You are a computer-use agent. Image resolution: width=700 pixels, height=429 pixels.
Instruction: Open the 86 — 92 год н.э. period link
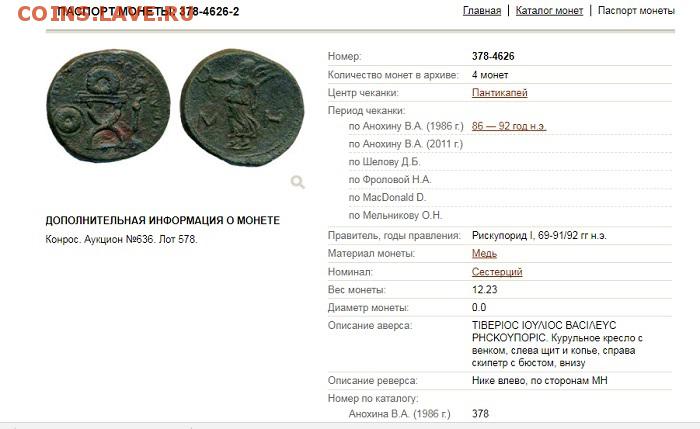(509, 126)
